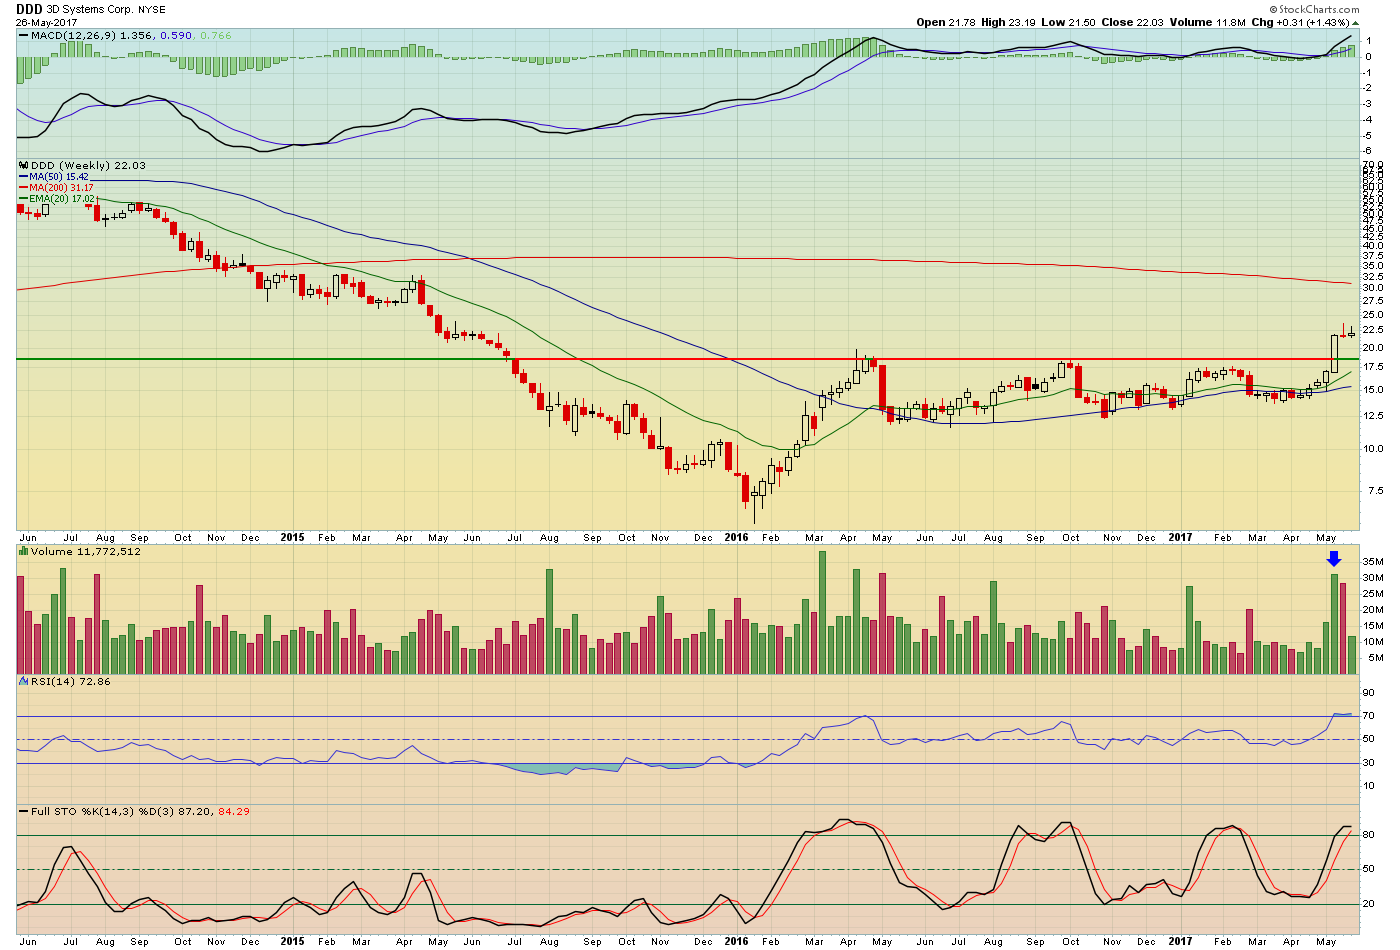Click the MACD value "1.356"
The height and width of the screenshot is (950, 1400).
(x=137, y=35)
